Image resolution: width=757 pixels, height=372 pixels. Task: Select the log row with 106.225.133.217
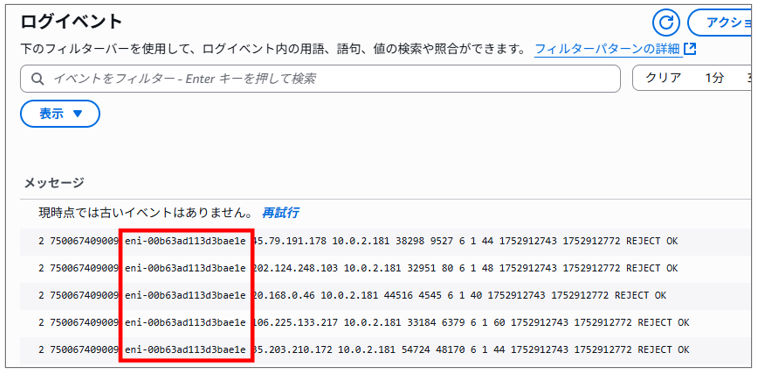pyautogui.click(x=386, y=322)
